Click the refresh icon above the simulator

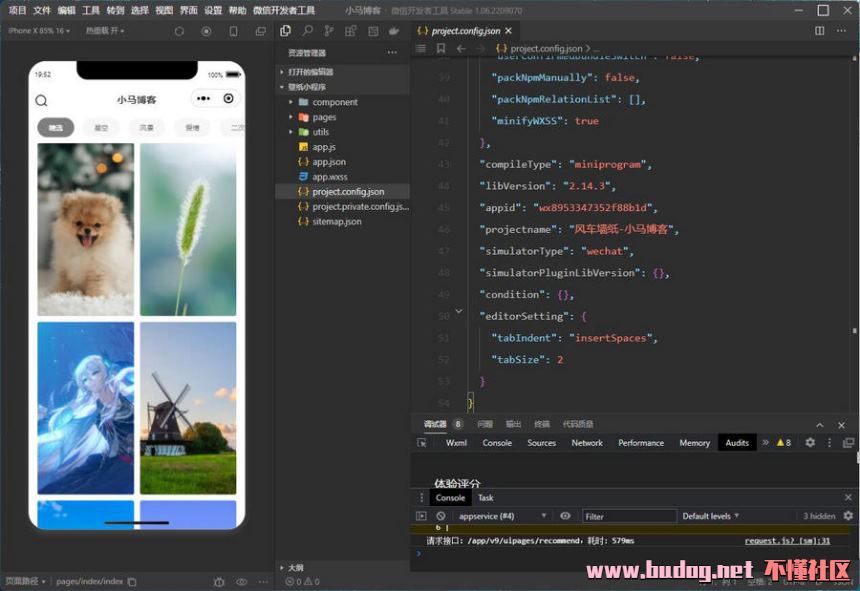pos(179,31)
